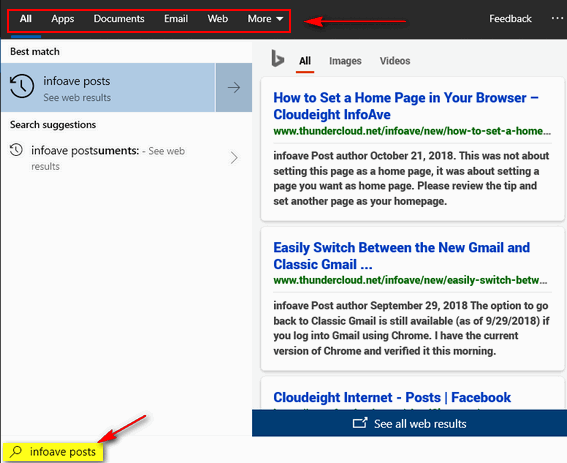
Task: Click the thundercloud easily-switch-betw URL
Action: pos(410,280)
